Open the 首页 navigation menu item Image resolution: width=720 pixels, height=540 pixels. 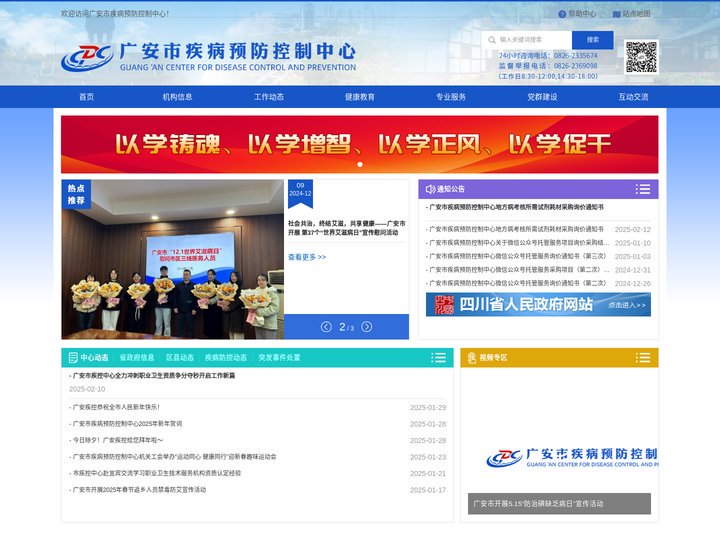pos(86,97)
